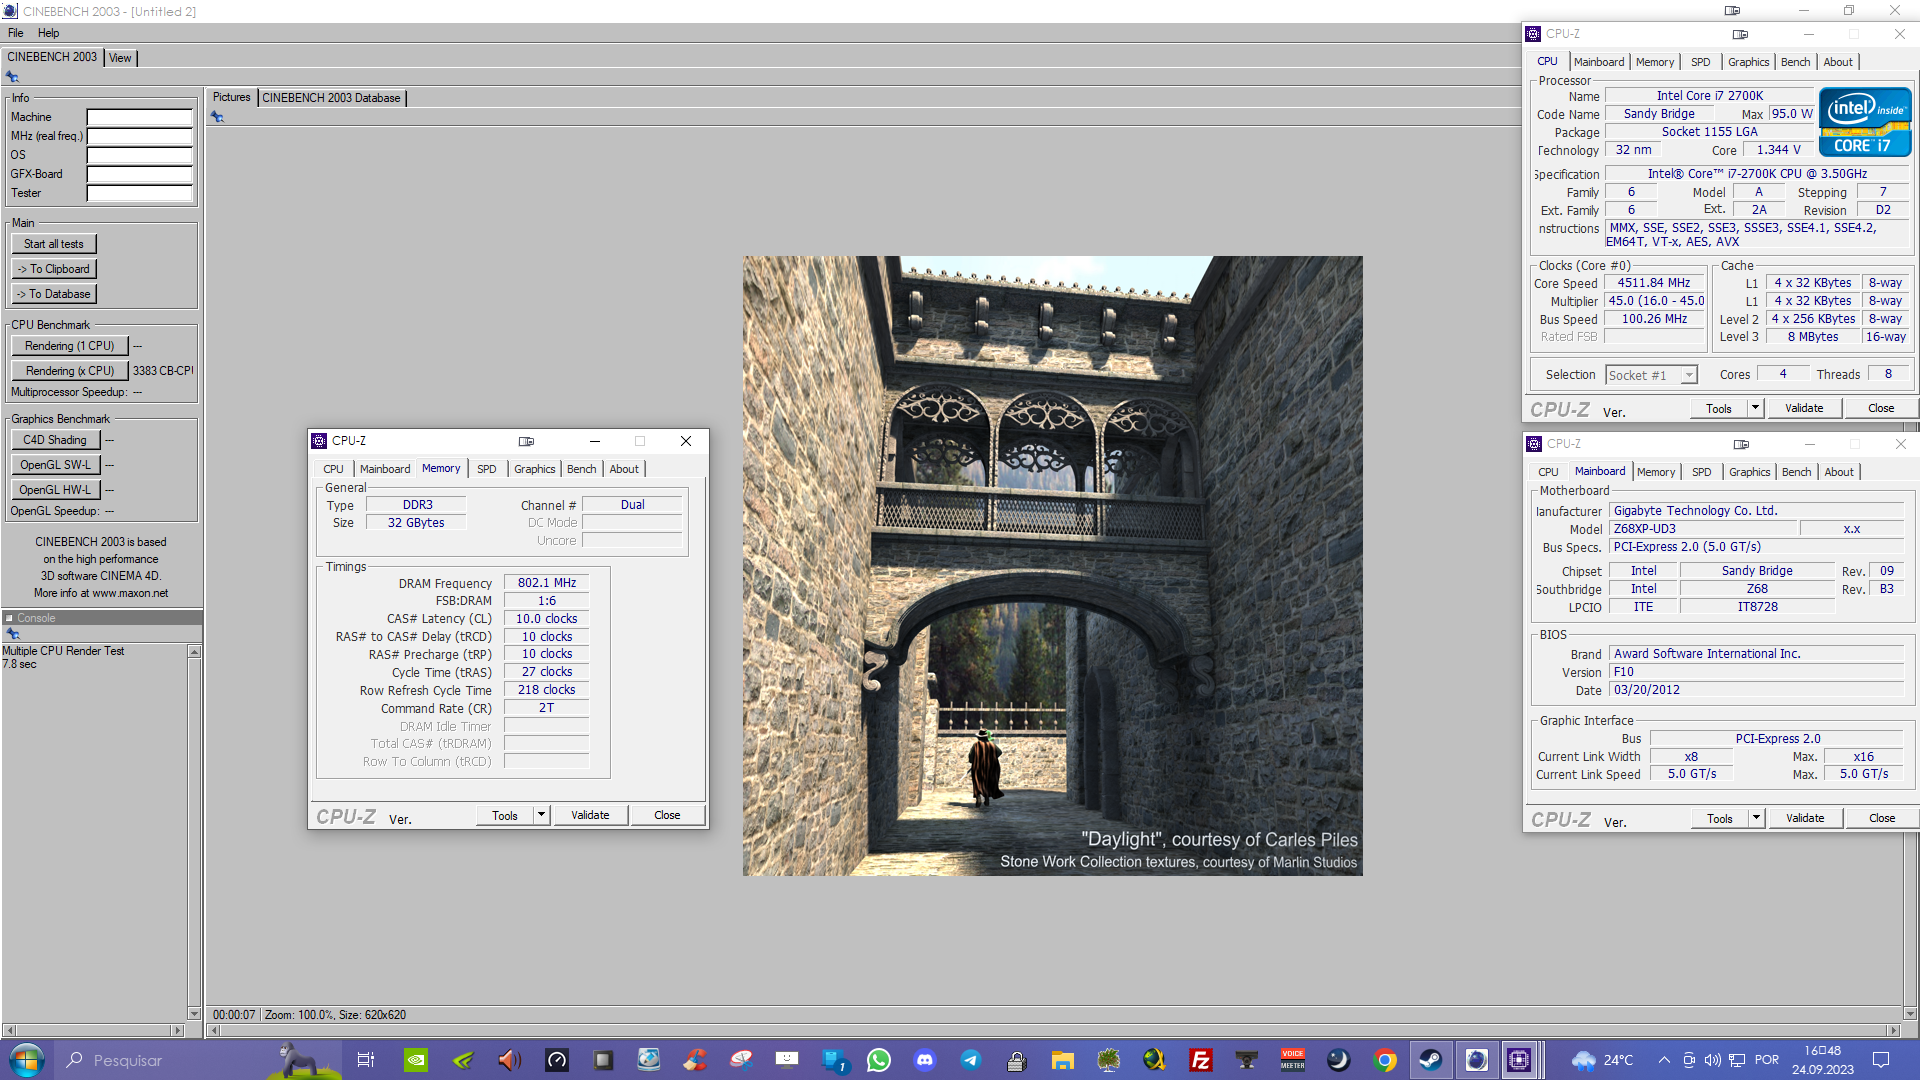Switch to CPU-Z taskbar icon
The image size is (1920, 1080).
(x=1519, y=1060)
